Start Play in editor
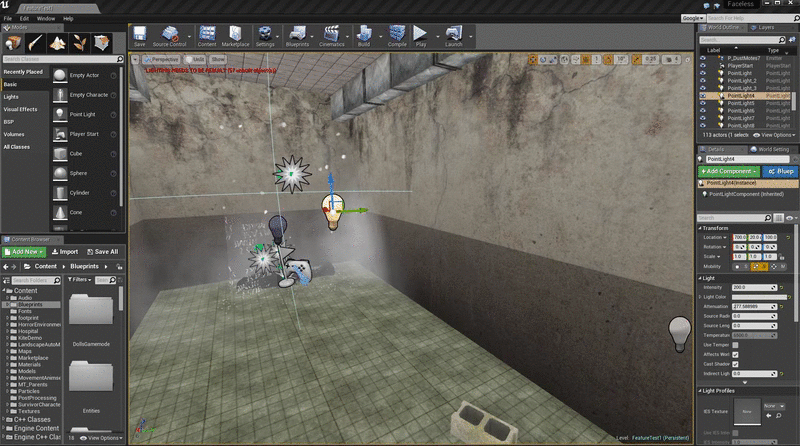Image resolution: width=800 pixels, height=446 pixels. [420, 36]
